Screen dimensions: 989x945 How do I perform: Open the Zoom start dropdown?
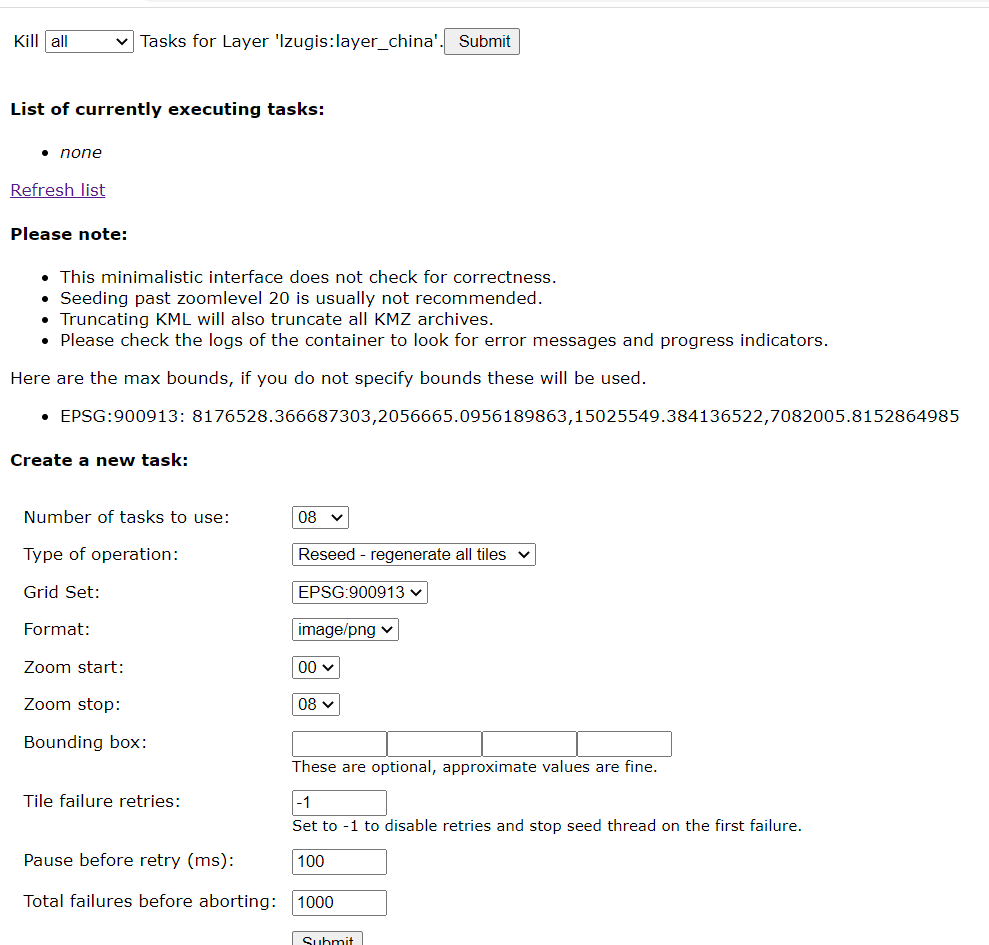pos(315,667)
